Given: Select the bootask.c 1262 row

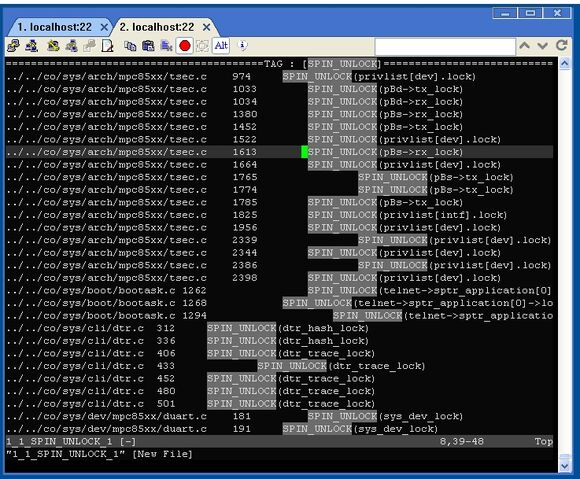Looking at the screenshot, I should point(279,290).
